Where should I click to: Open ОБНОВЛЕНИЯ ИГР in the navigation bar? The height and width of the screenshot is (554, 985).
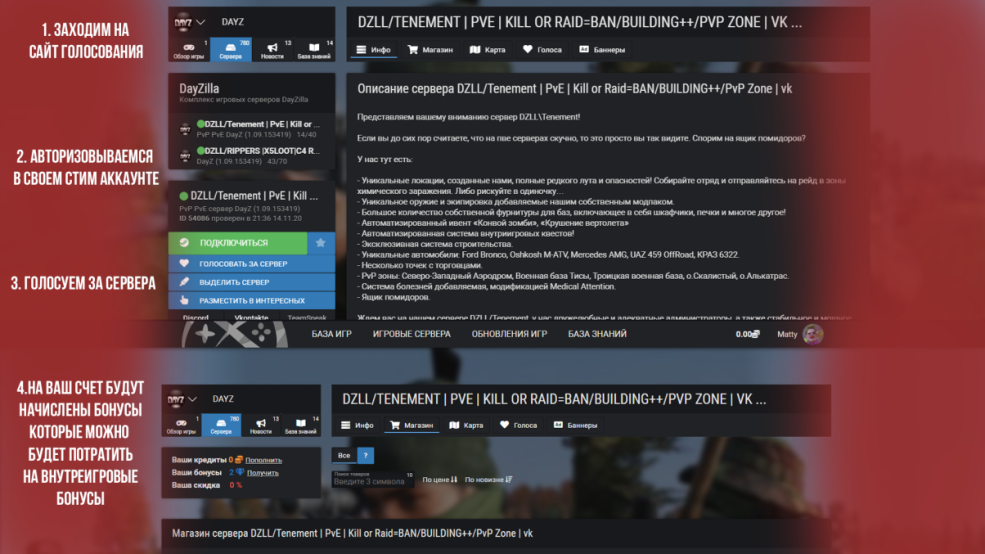pos(509,334)
